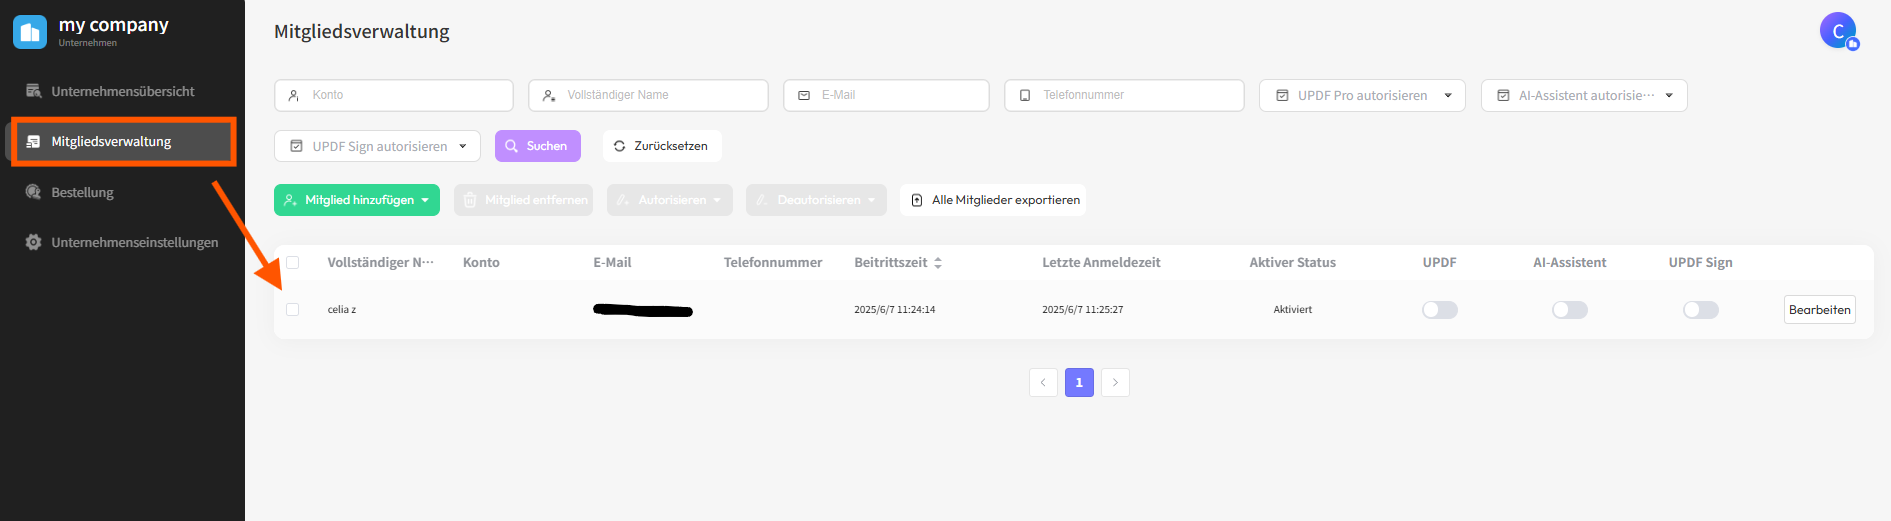The width and height of the screenshot is (1891, 521).
Task: Click the person icon in Vollständiger Name field
Action: 549,95
